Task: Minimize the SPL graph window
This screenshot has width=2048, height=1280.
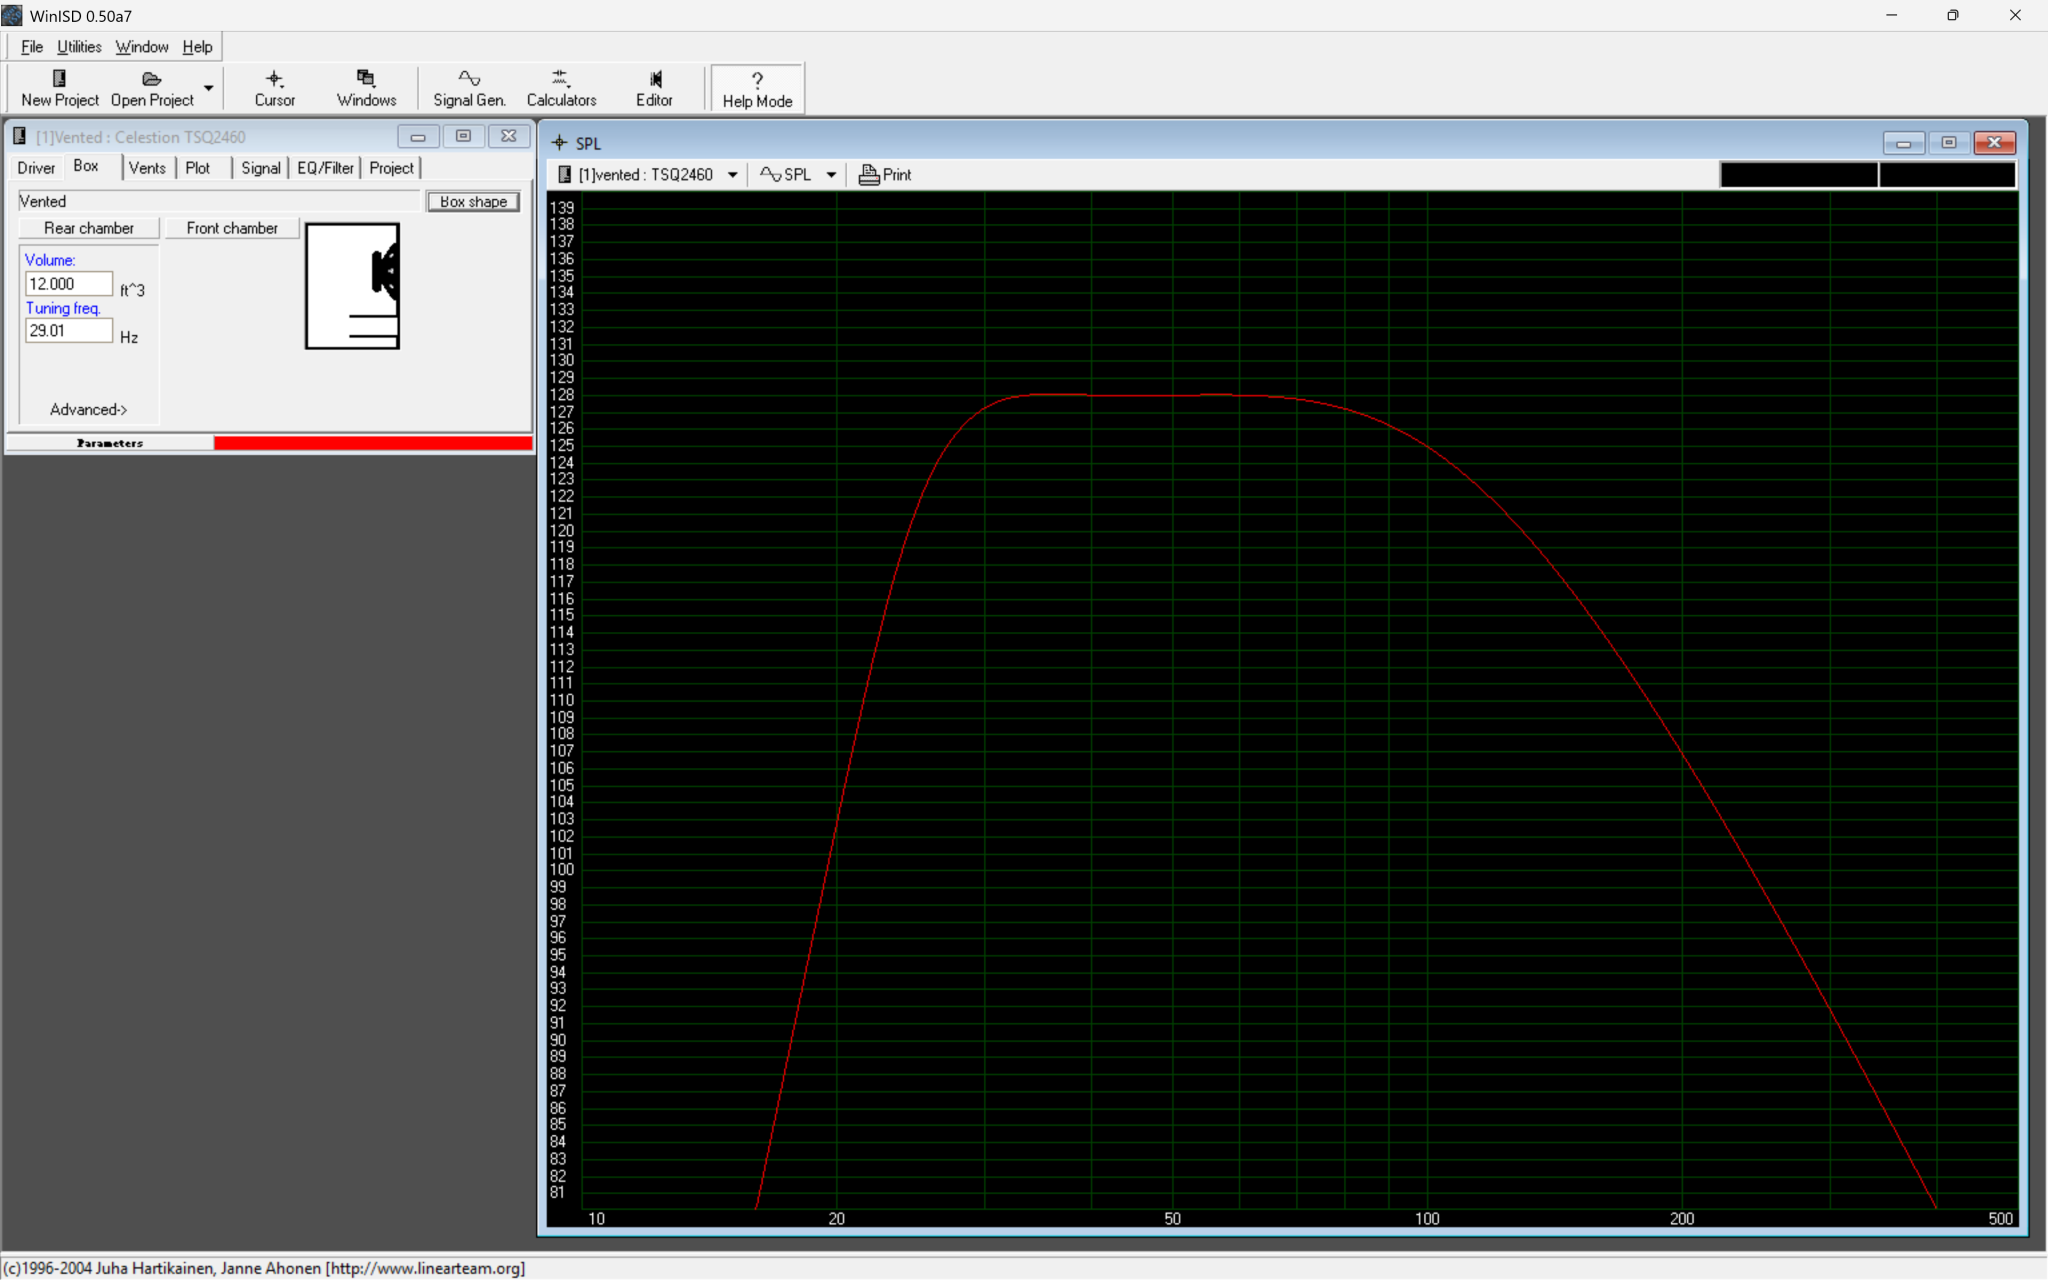Action: coord(1904,143)
